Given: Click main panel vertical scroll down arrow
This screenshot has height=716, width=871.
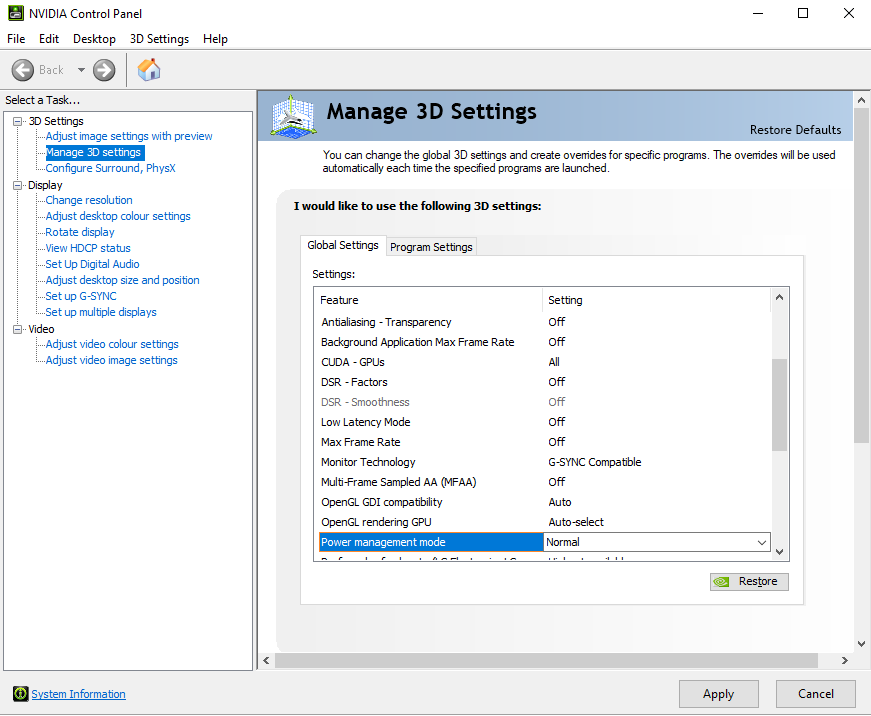Looking at the screenshot, I should click(861, 644).
